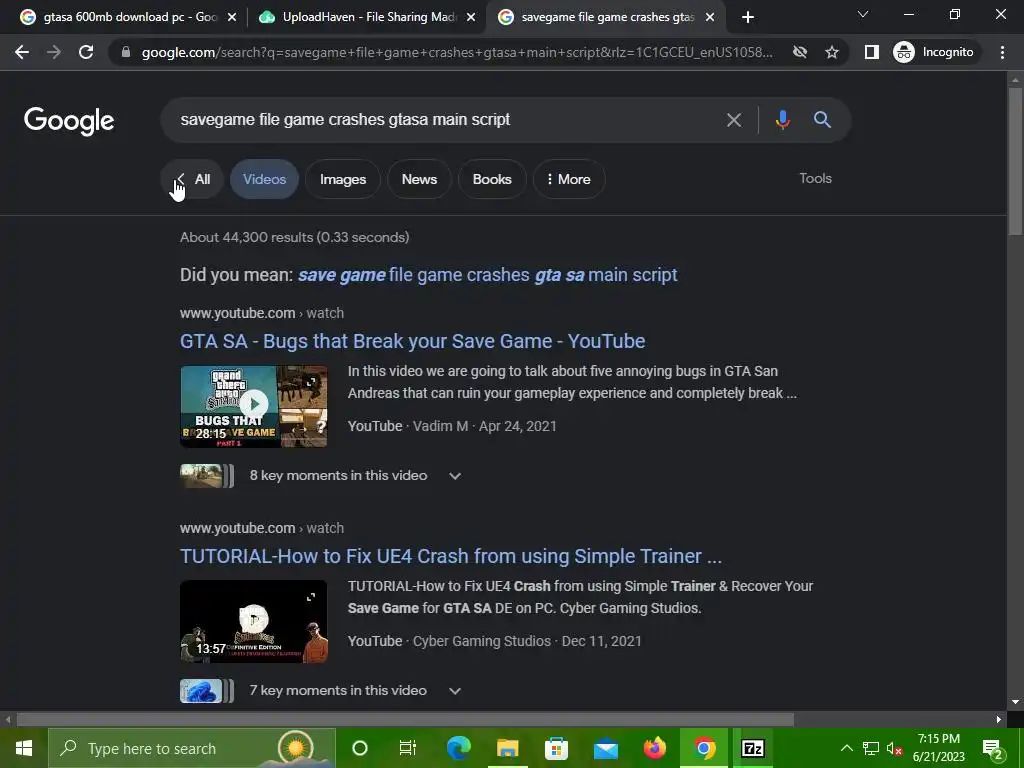
Task: Click the horizontal page scrollbar
Action: point(405,719)
